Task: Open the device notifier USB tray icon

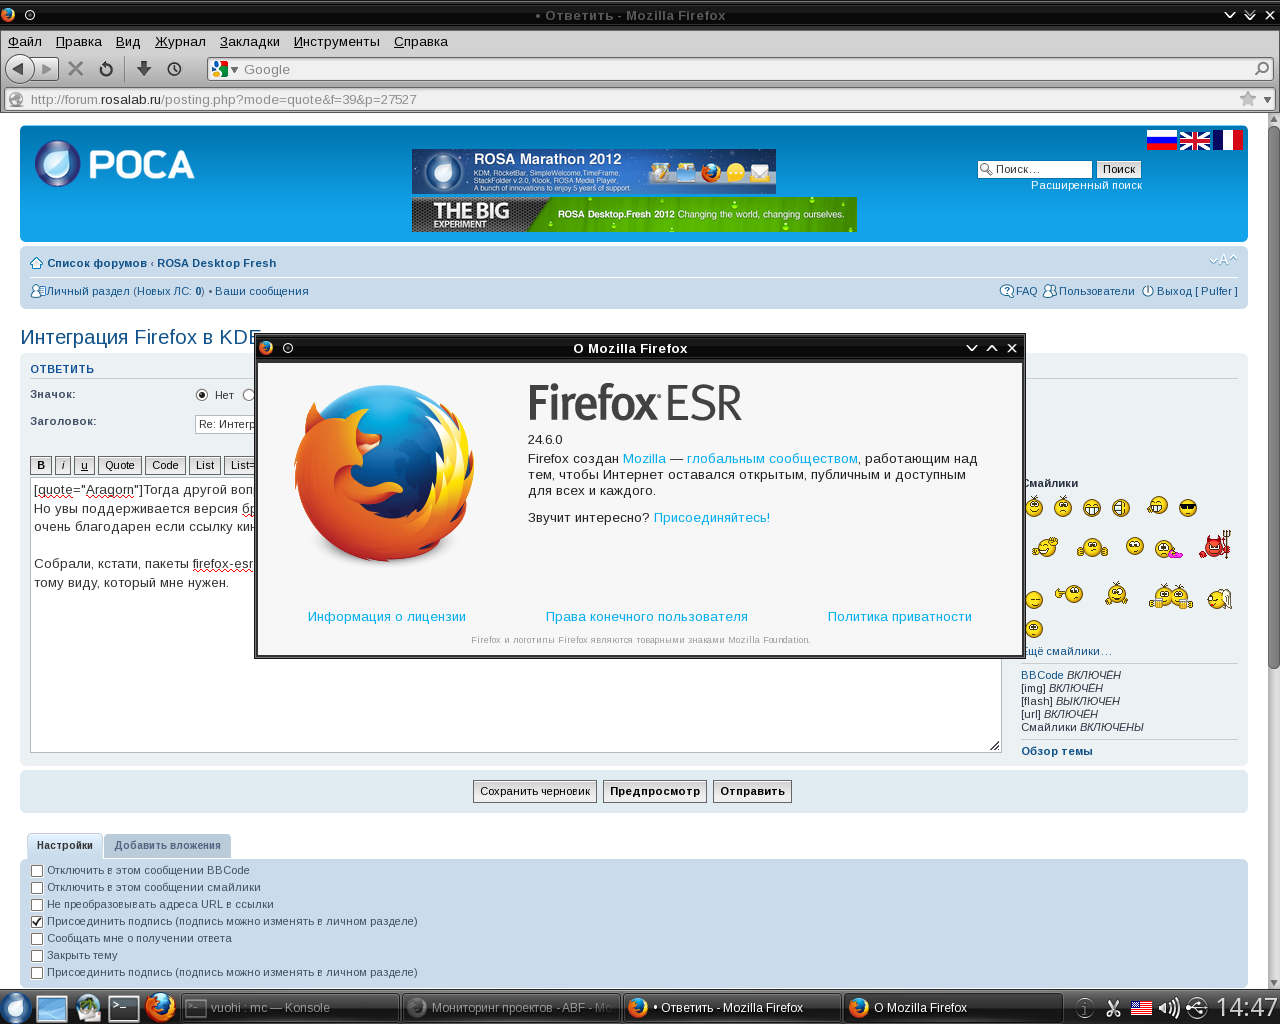Action: pos(1196,1008)
